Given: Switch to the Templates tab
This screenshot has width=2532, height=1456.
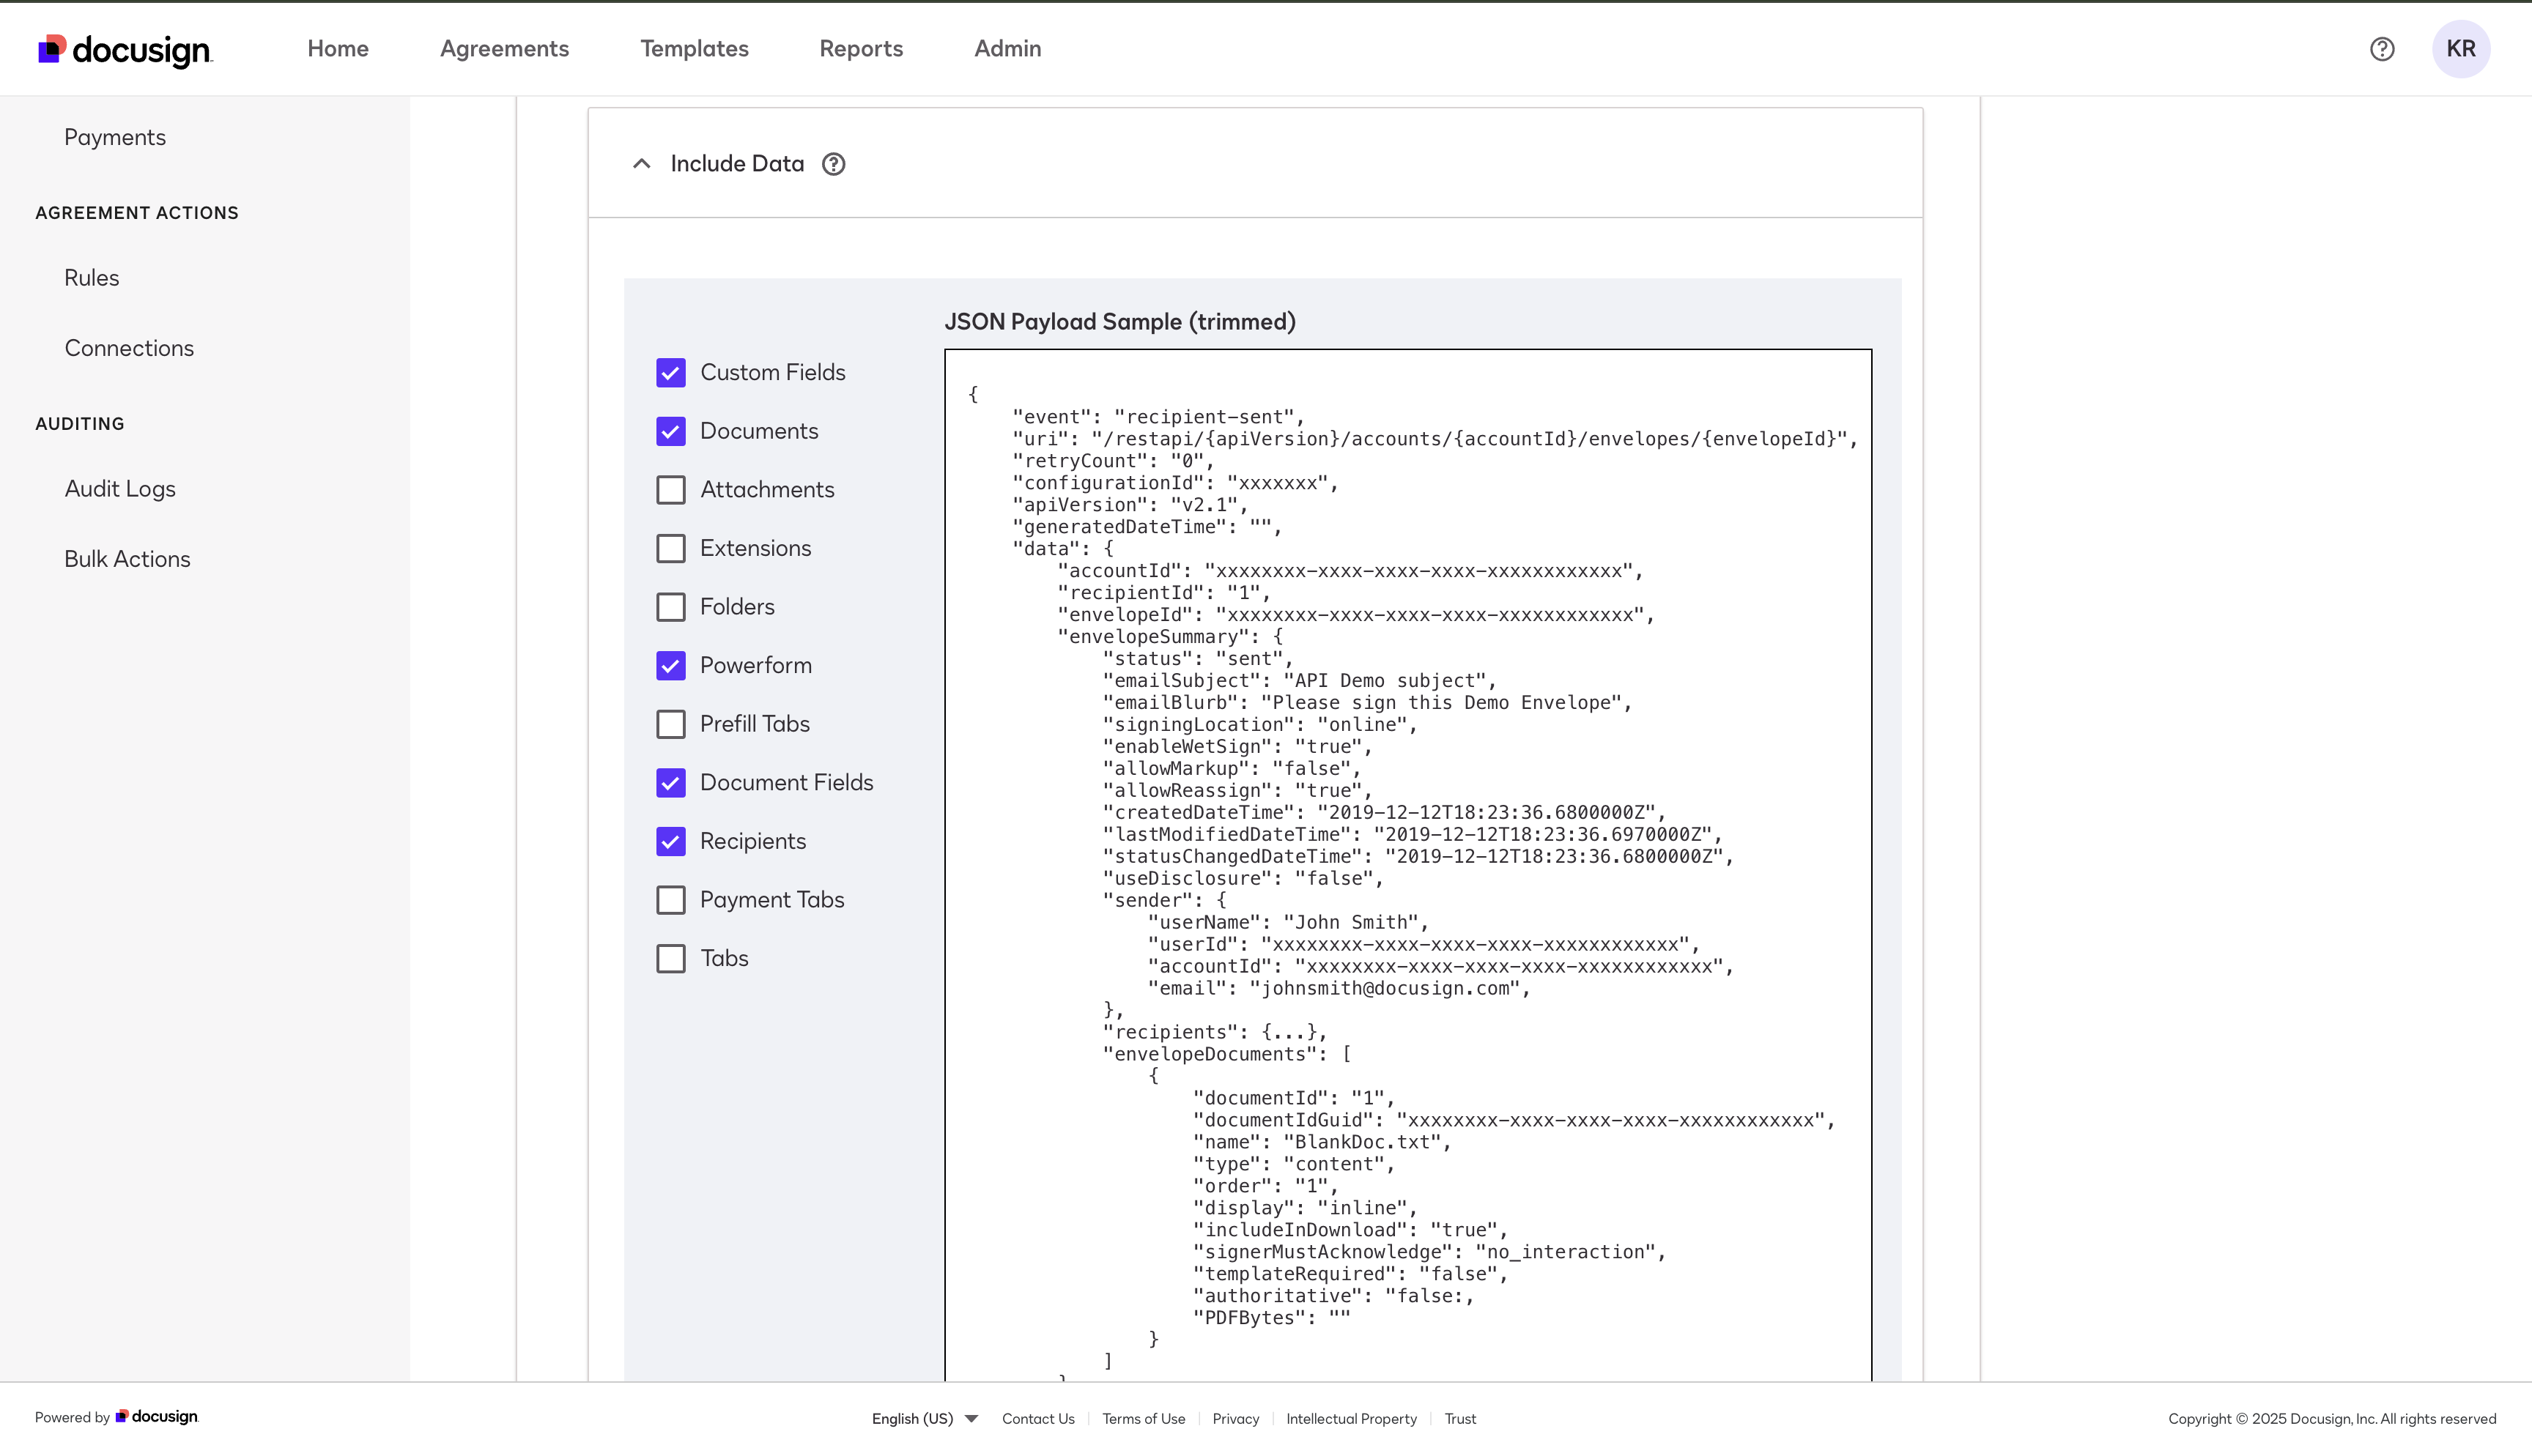Looking at the screenshot, I should tap(694, 48).
